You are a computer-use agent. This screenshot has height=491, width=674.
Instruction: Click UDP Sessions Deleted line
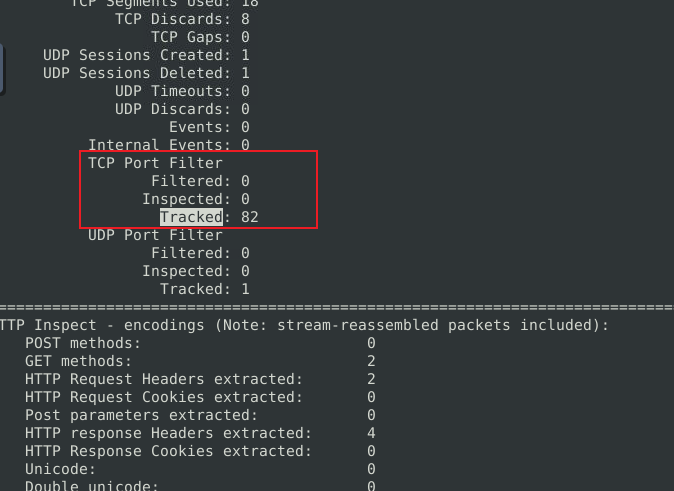(x=146, y=73)
